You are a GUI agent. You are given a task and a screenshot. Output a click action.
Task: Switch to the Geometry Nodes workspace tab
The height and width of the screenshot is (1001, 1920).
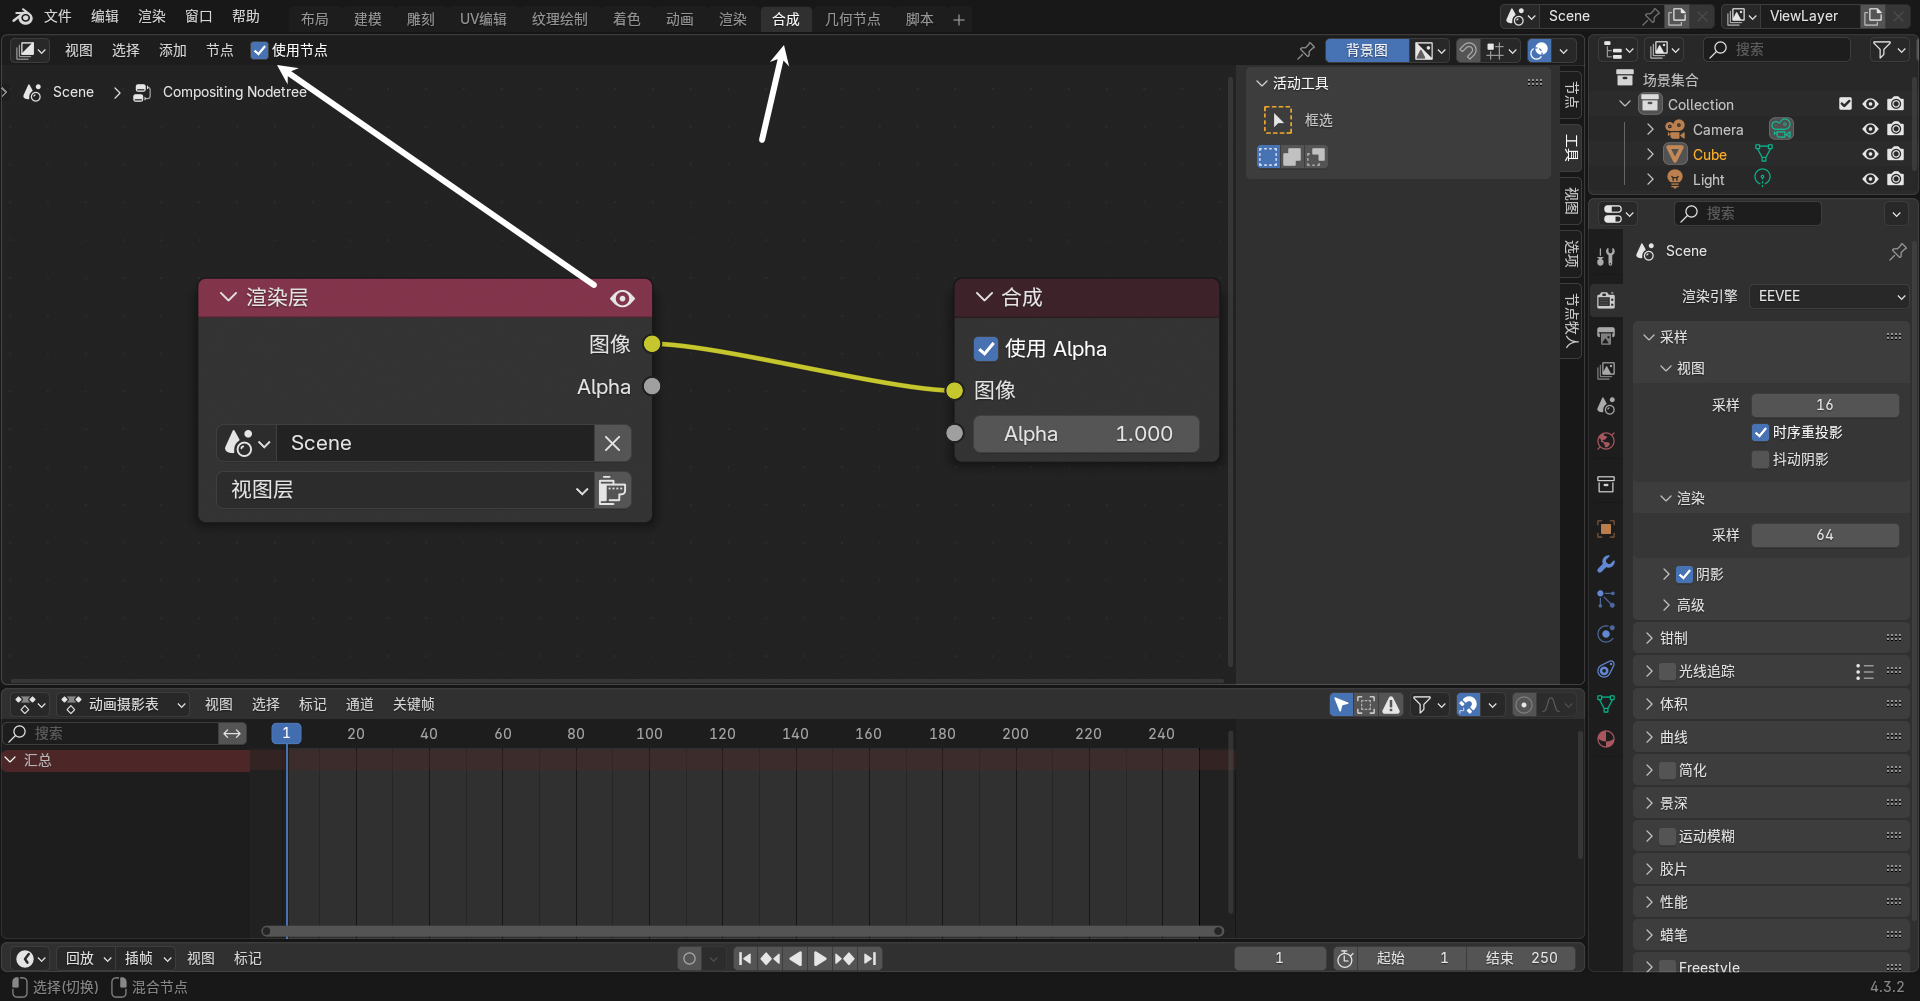click(852, 19)
